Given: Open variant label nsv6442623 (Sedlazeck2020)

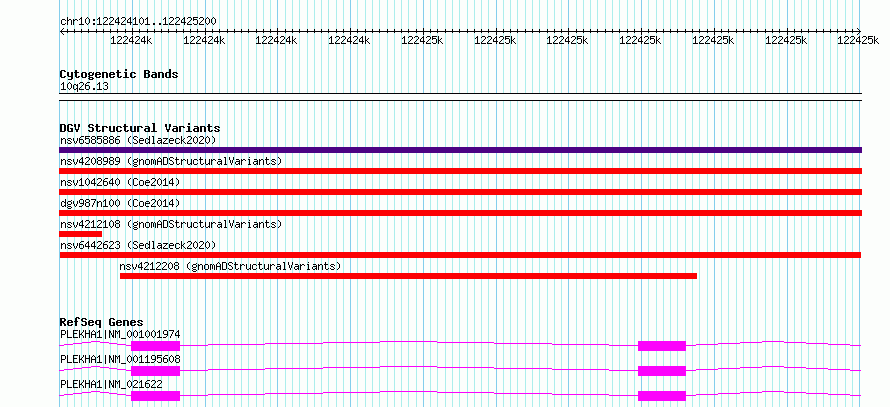Looking at the screenshot, I should point(138,245).
